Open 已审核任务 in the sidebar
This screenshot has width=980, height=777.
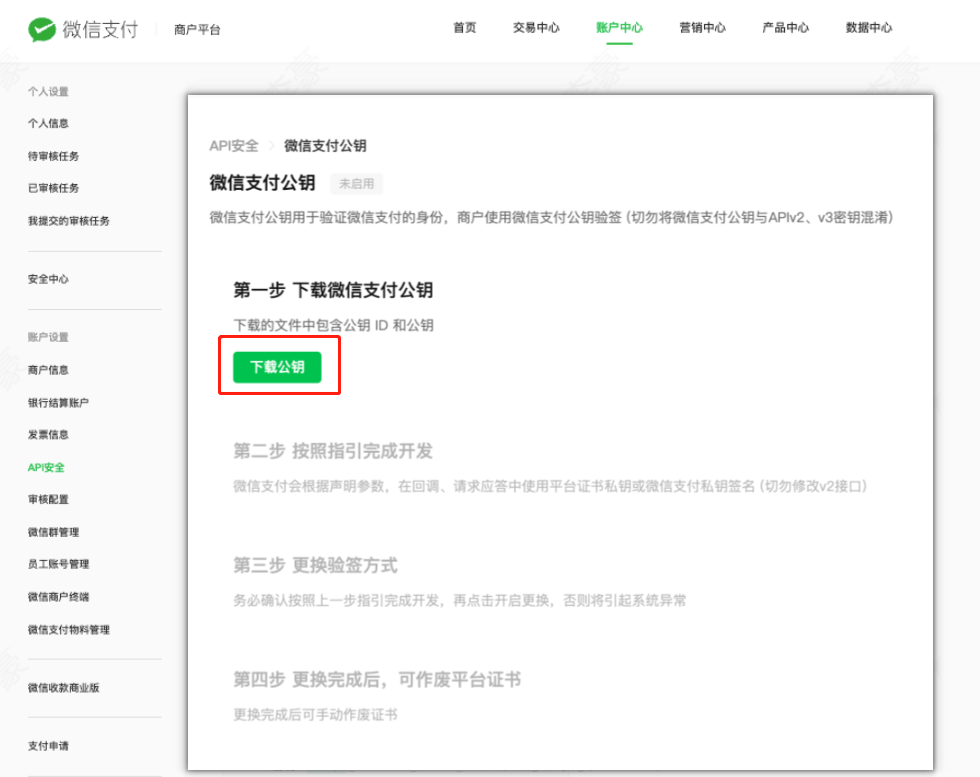(53, 188)
